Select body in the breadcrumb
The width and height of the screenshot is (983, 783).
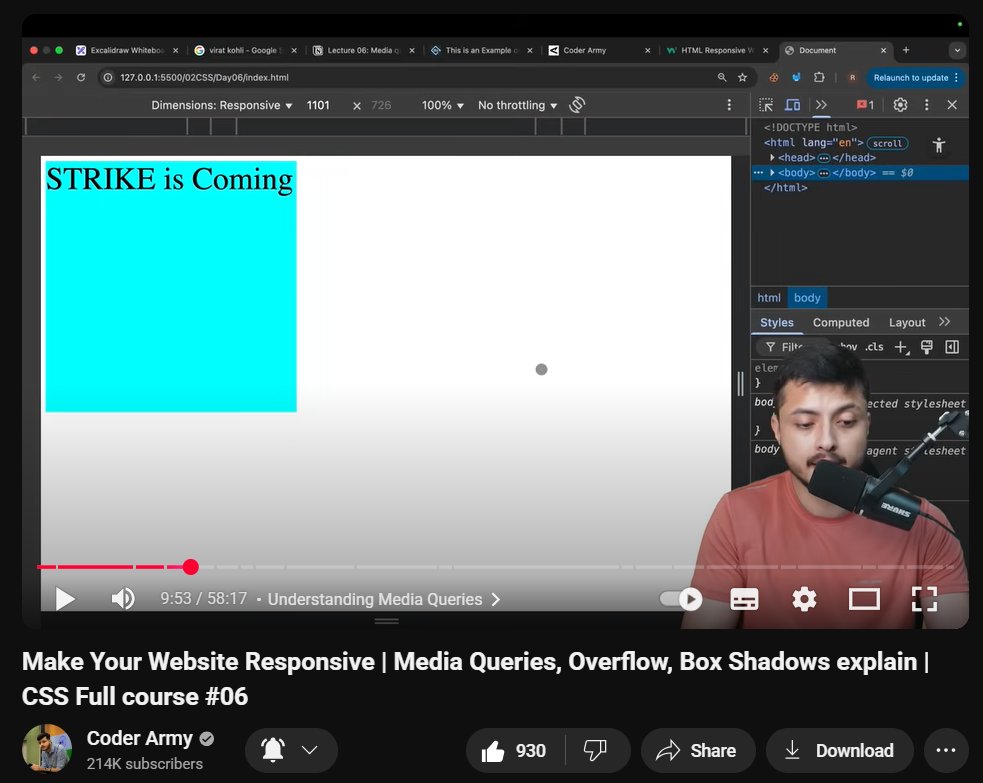[807, 298]
